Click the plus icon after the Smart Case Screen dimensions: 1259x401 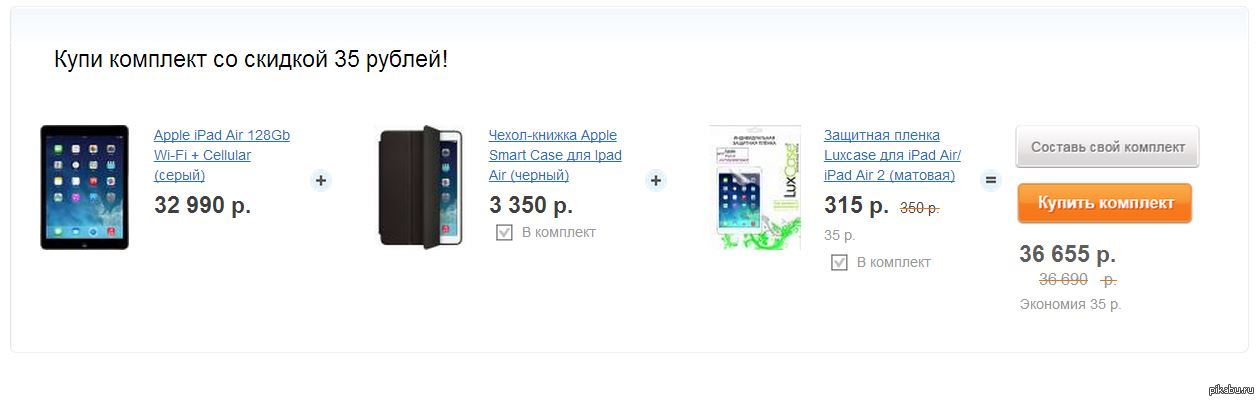click(656, 181)
